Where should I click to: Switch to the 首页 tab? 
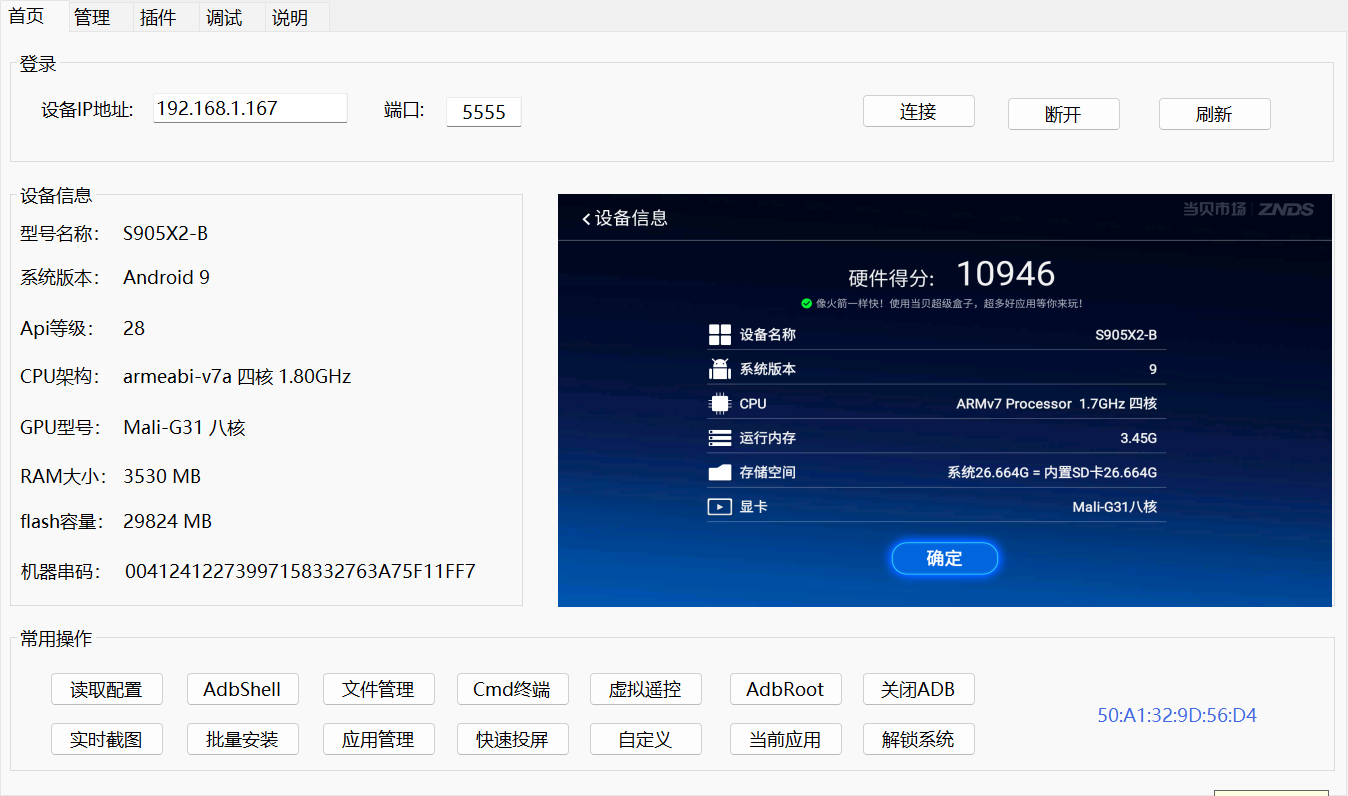point(27,16)
